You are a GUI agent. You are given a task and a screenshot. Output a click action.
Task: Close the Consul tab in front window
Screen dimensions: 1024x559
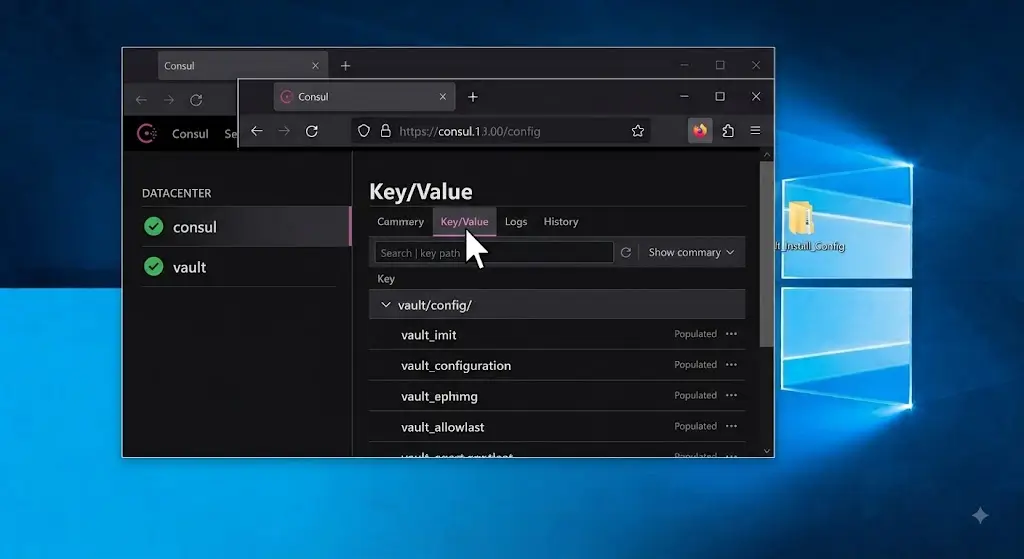443,97
